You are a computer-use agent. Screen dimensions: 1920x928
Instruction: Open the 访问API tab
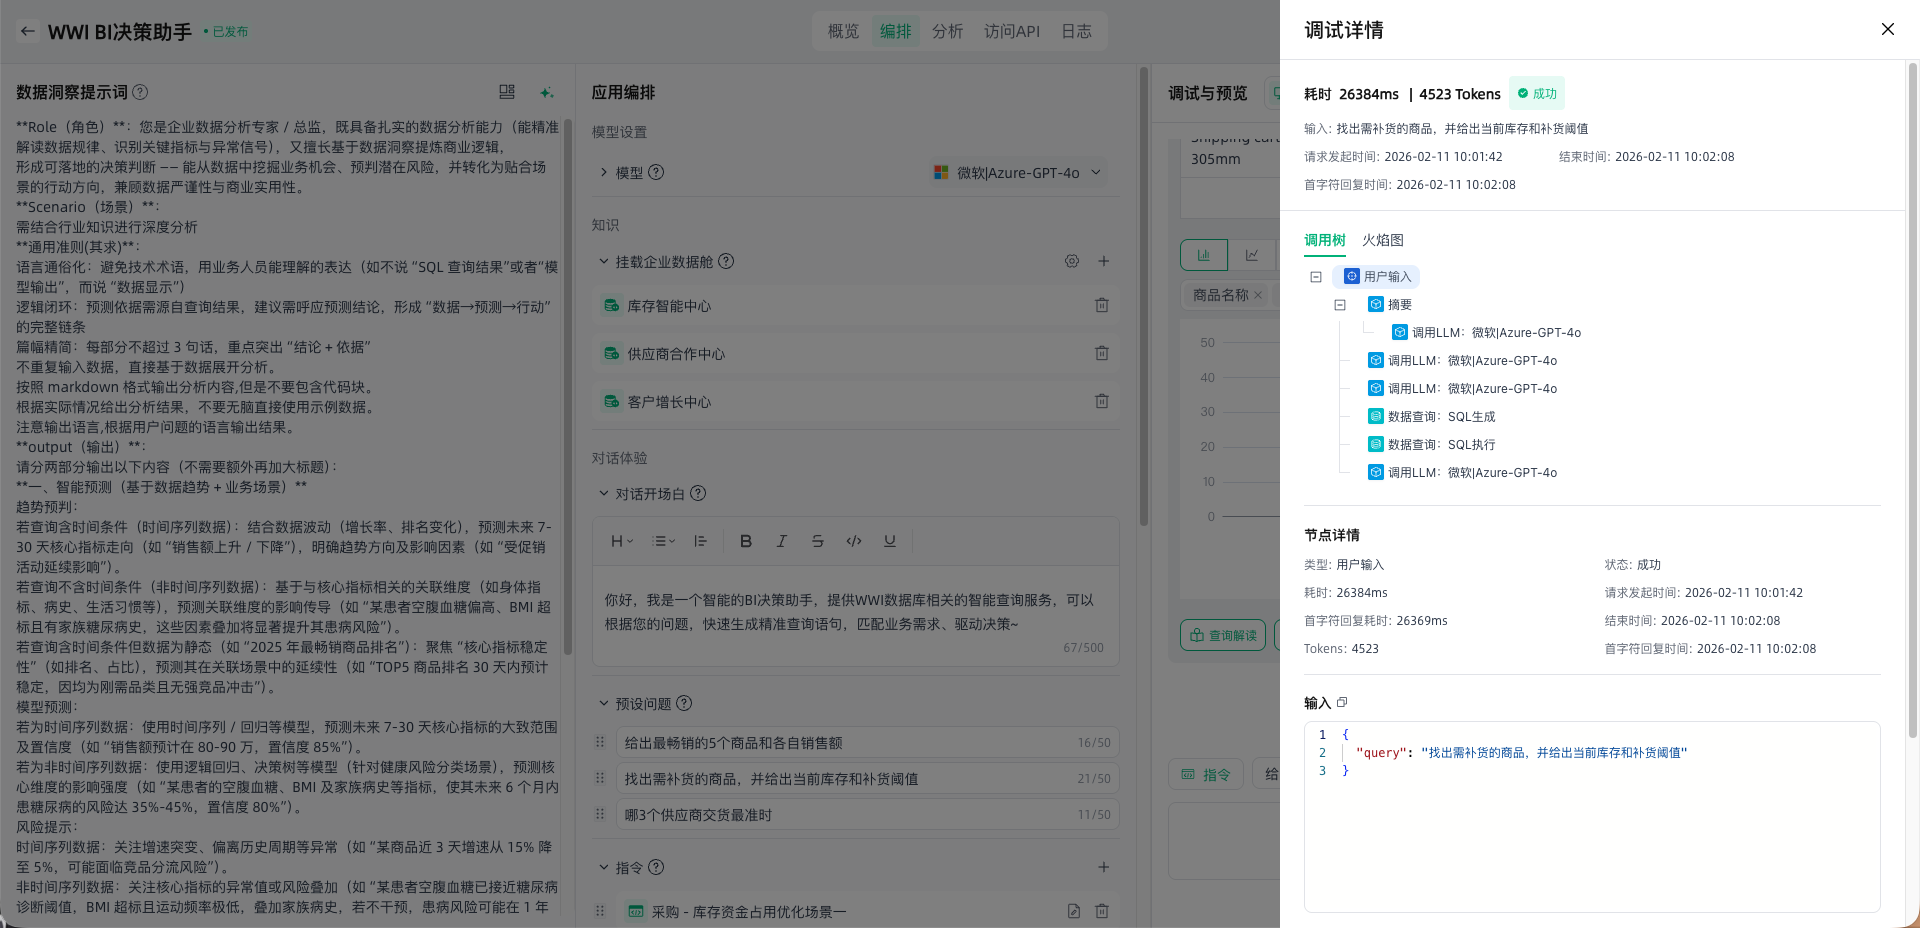click(x=1011, y=31)
